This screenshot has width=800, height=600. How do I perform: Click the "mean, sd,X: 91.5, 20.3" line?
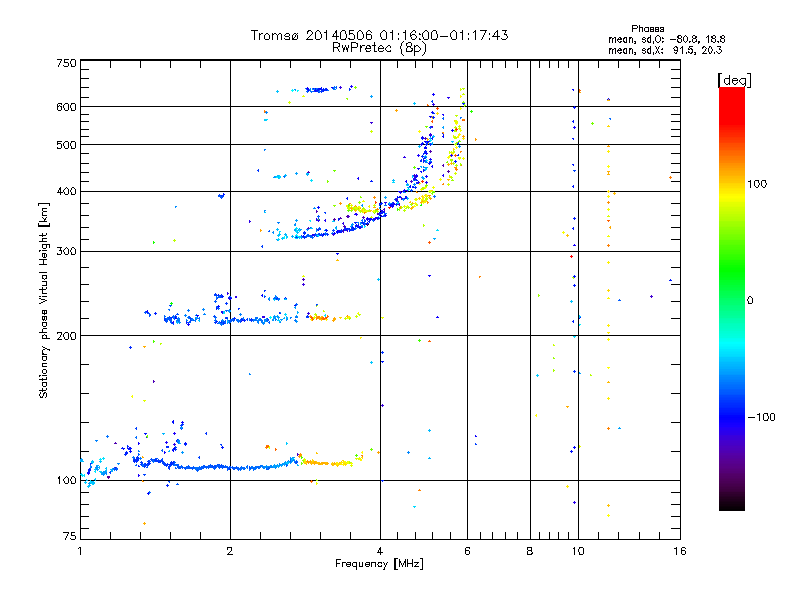[665, 50]
